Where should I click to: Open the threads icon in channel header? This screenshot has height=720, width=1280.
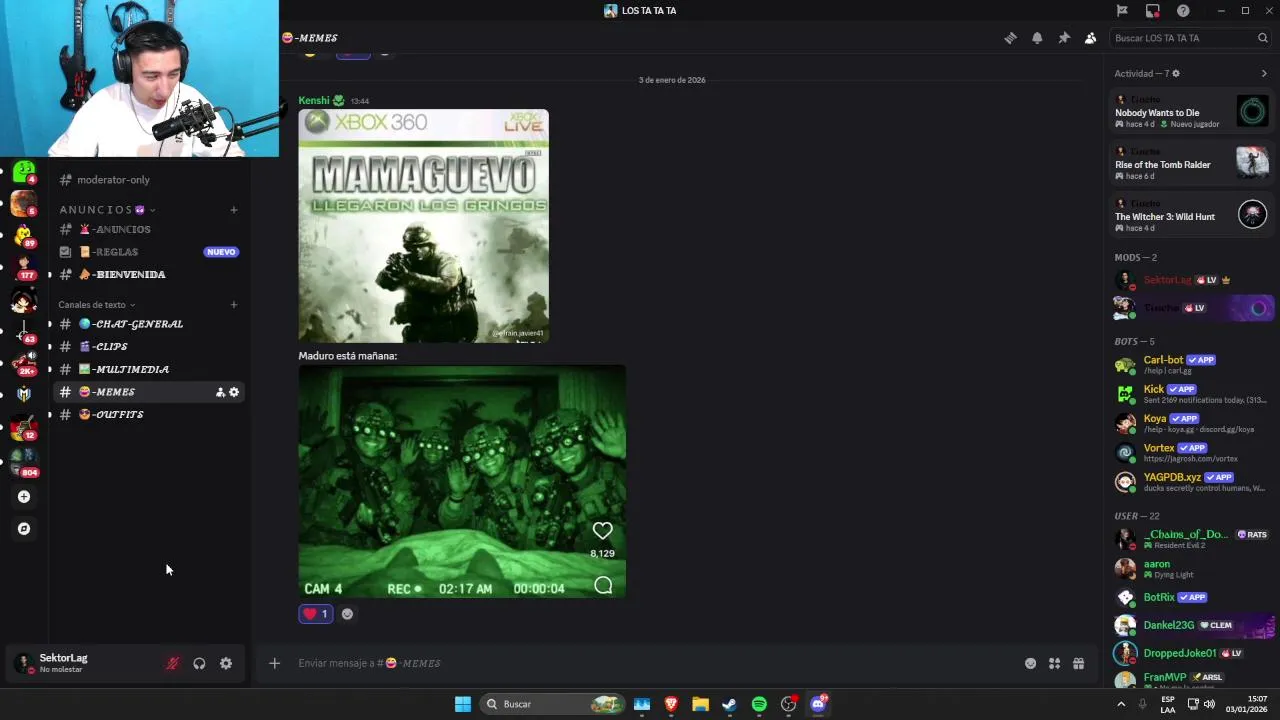(1010, 38)
